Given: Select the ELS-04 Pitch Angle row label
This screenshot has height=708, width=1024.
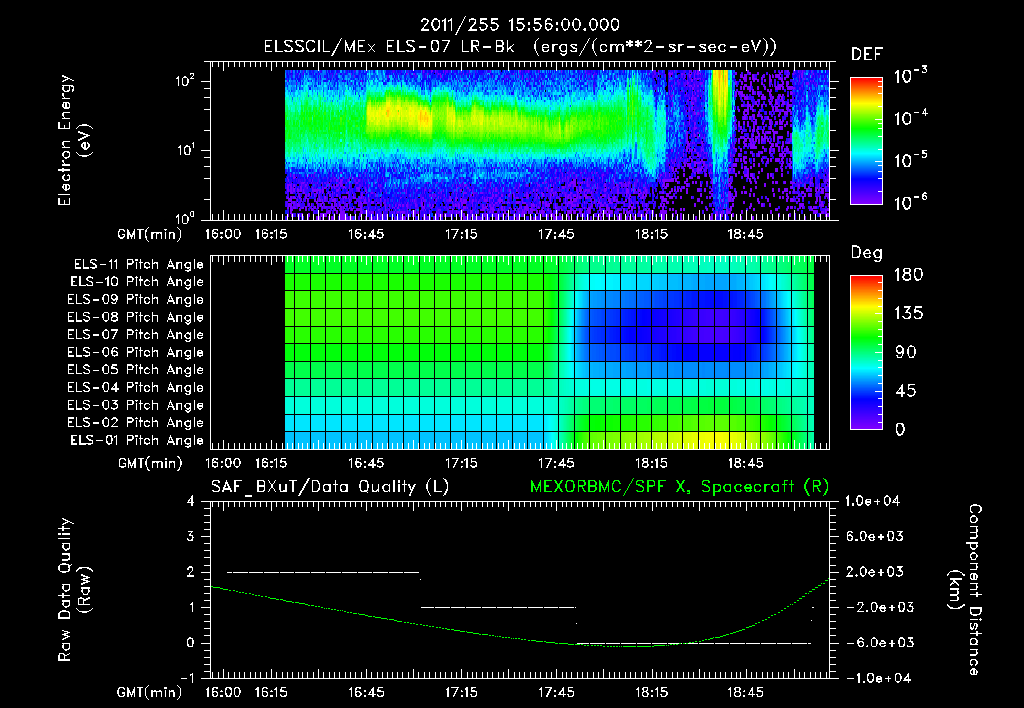Looking at the screenshot, I should tap(135, 387).
